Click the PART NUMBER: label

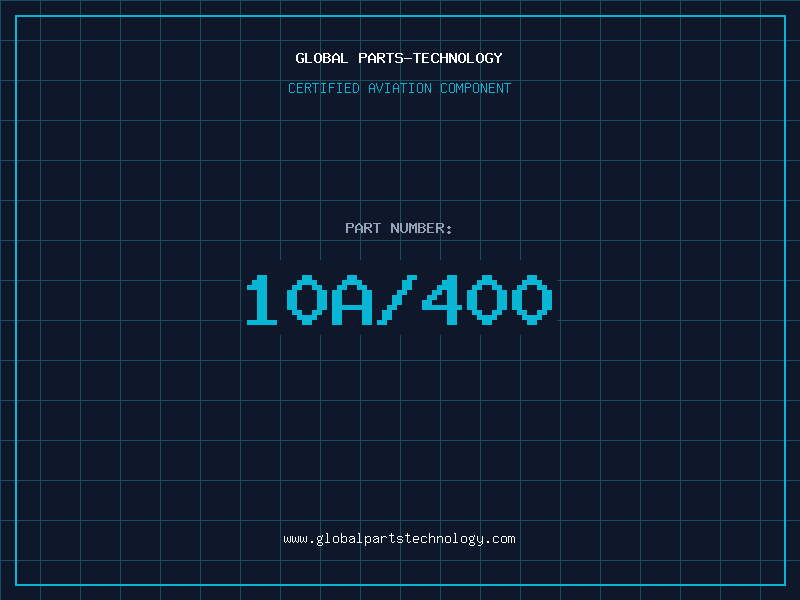point(399,228)
